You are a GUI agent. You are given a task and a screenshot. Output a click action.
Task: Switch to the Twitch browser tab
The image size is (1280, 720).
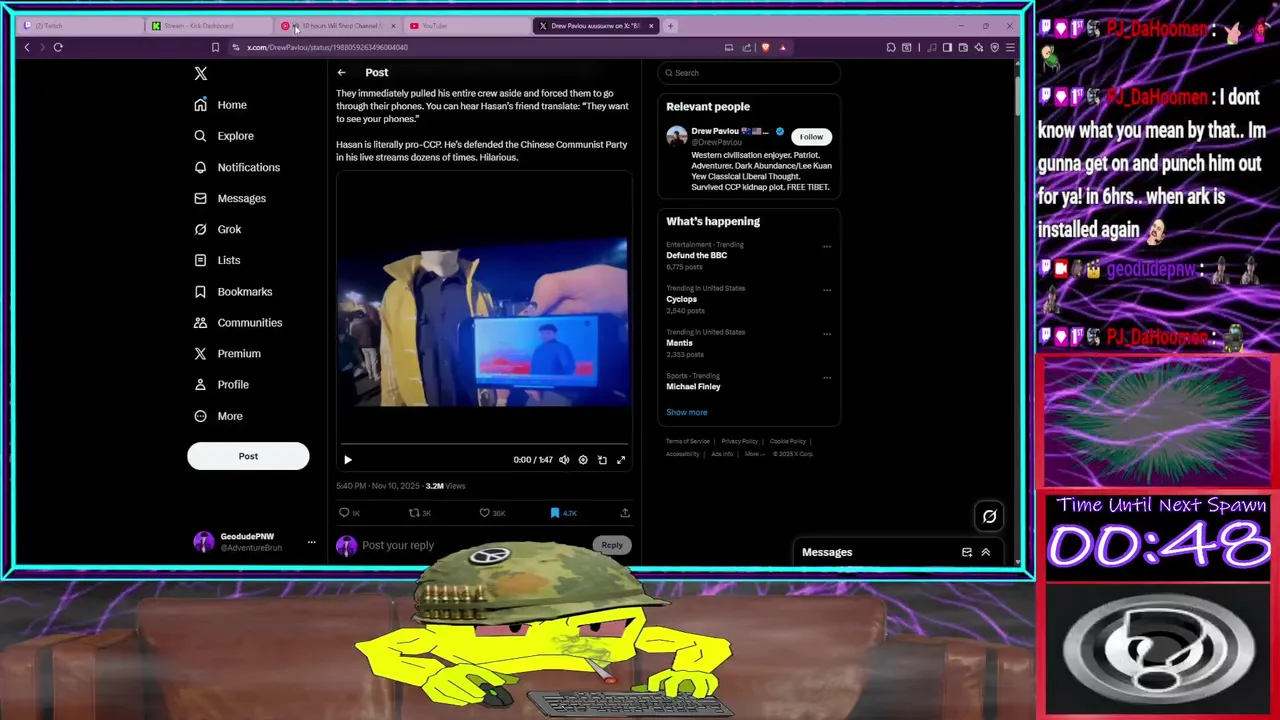click(80, 26)
